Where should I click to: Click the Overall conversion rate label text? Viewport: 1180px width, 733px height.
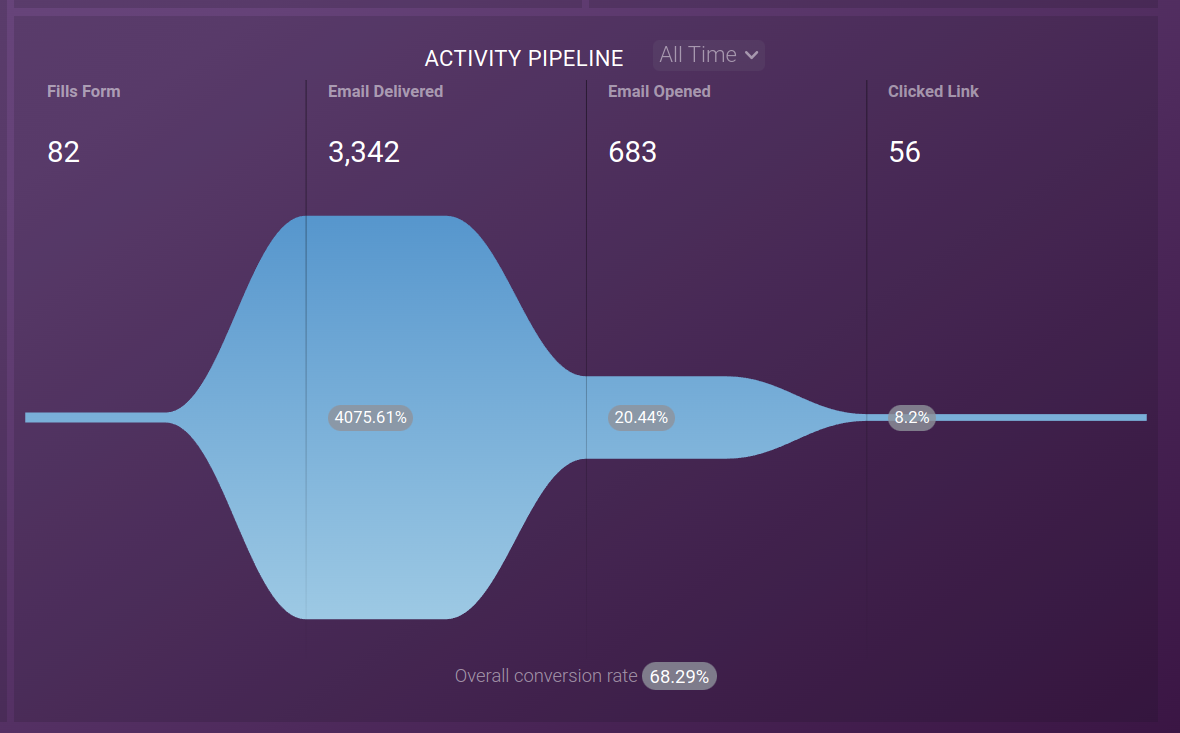[x=545, y=675]
